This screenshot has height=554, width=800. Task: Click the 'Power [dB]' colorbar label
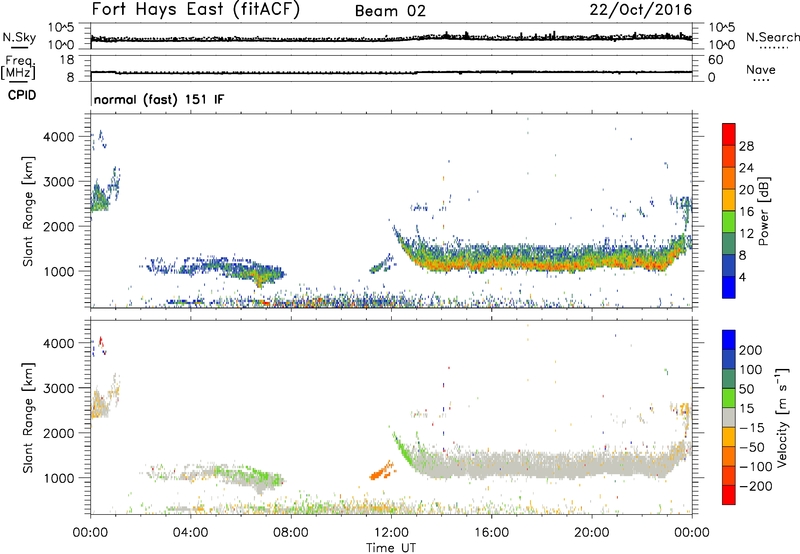pyautogui.click(x=764, y=211)
